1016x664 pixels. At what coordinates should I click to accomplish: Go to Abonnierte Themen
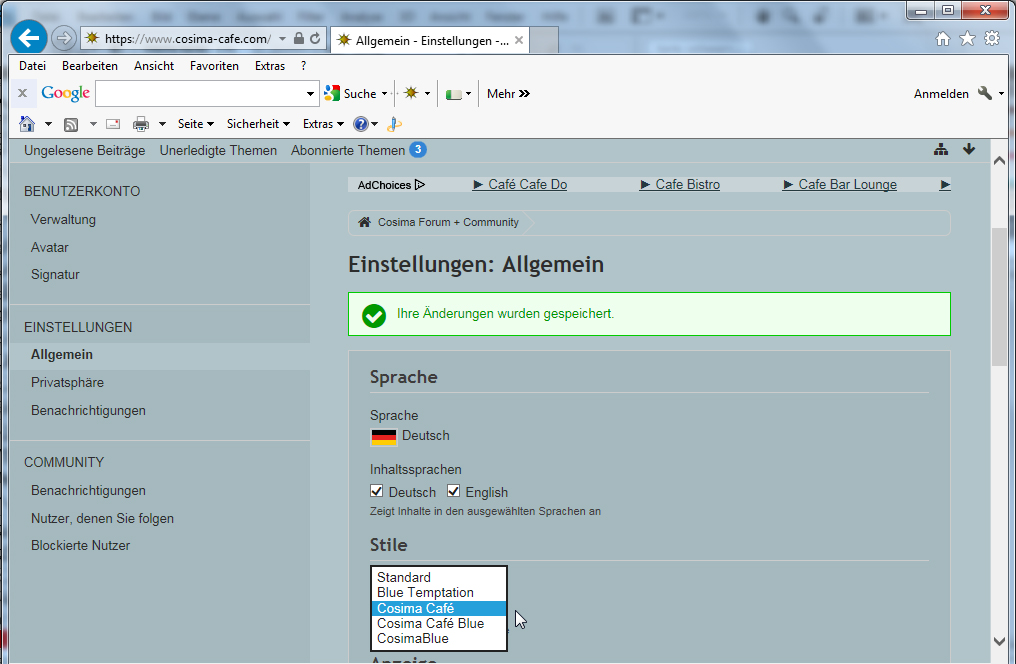pos(348,150)
